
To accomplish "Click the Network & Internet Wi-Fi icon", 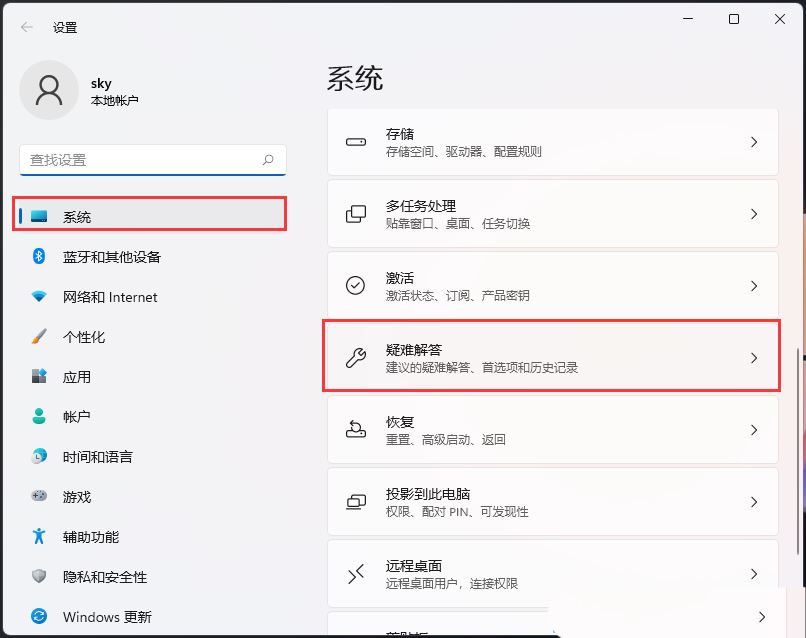I will 39,297.
